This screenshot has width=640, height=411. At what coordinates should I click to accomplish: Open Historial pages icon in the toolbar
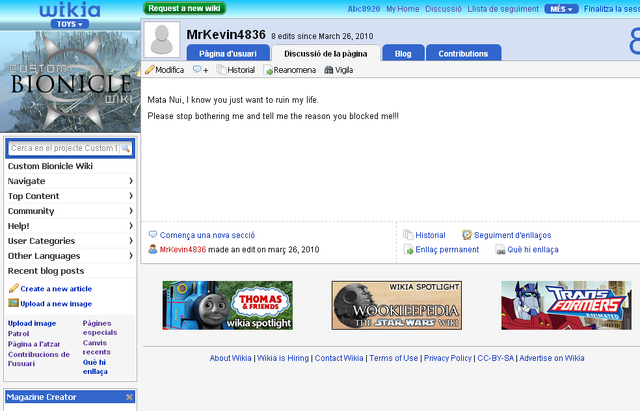[x=221, y=70]
